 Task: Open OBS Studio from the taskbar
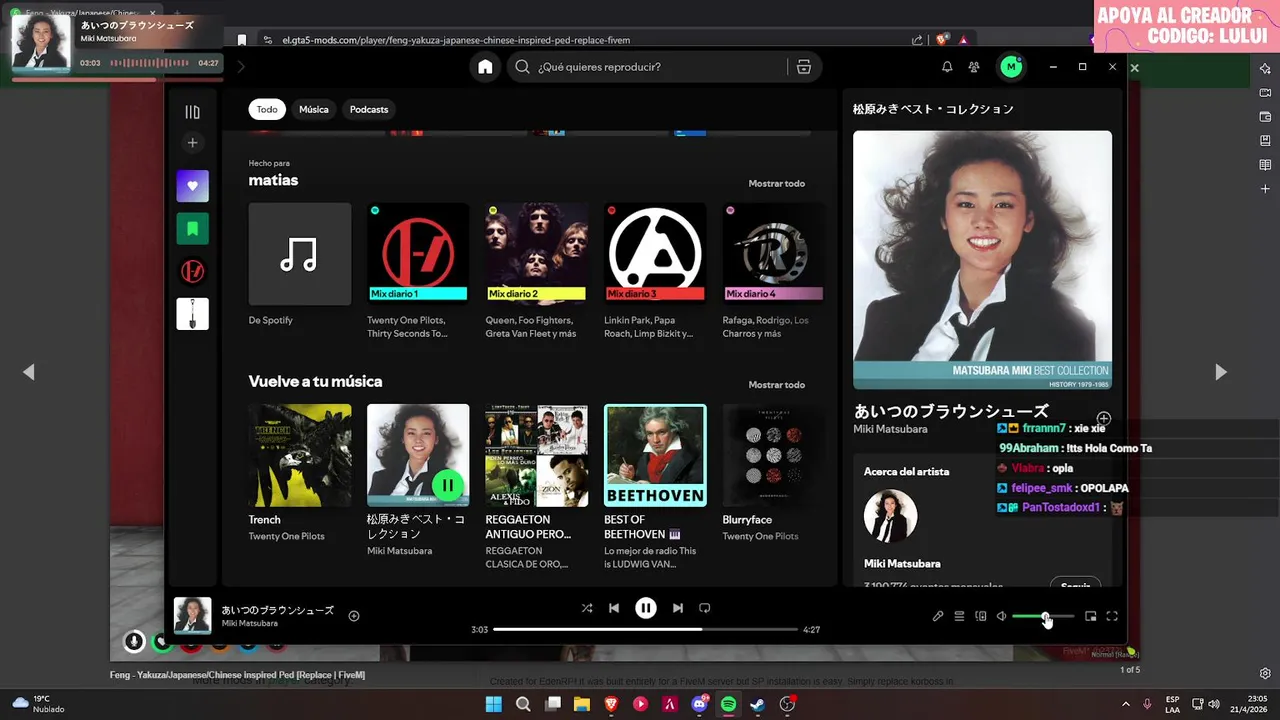(788, 704)
